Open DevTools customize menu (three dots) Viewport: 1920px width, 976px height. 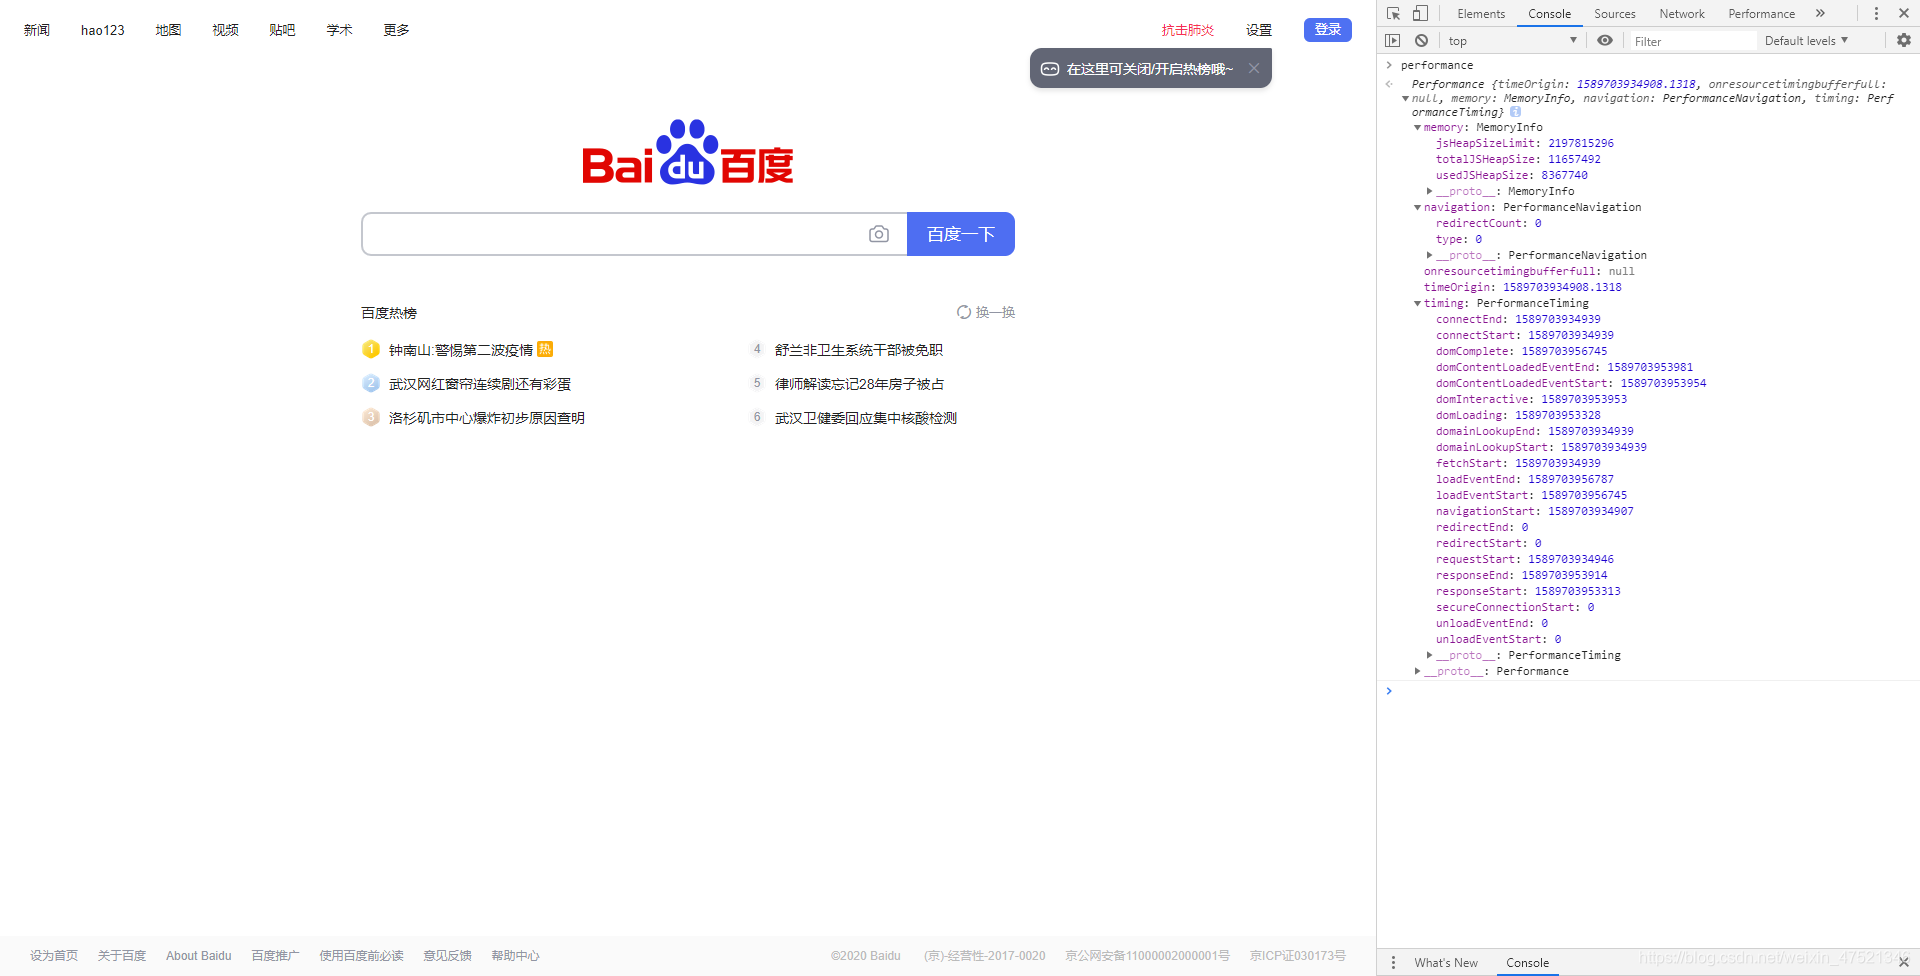1876,13
